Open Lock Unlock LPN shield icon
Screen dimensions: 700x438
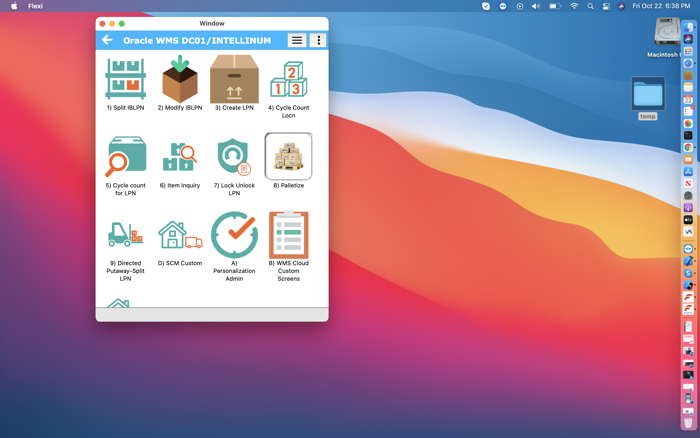pos(234,156)
